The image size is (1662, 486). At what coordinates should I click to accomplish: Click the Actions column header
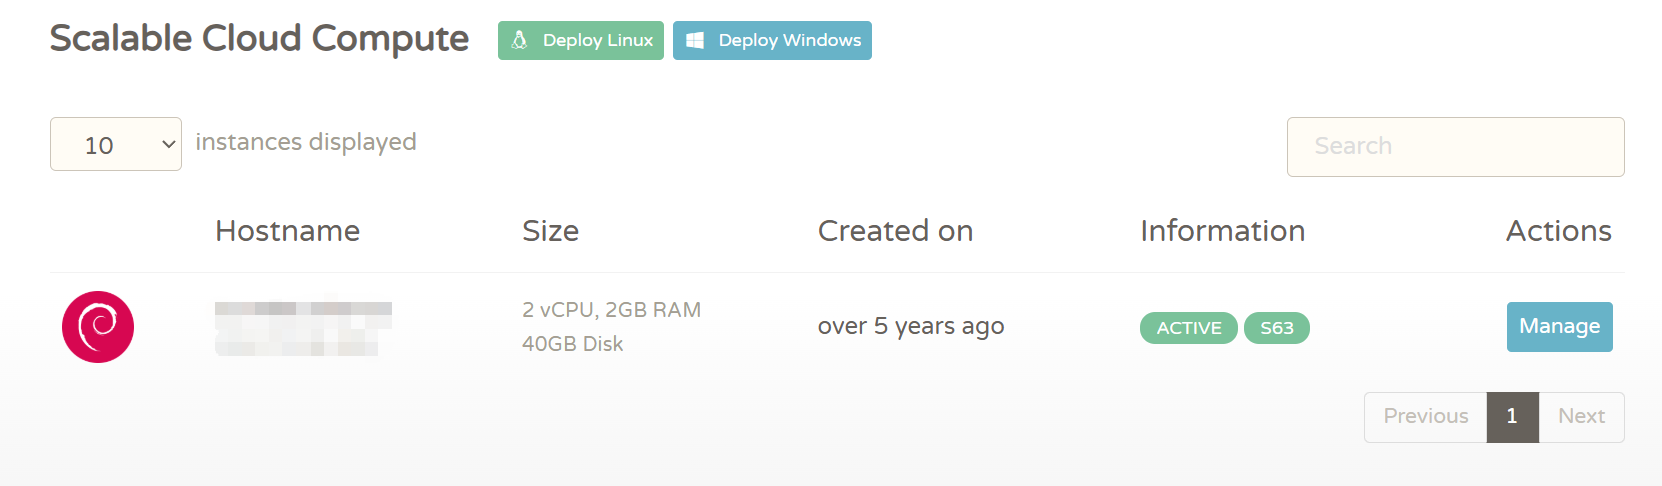pyautogui.click(x=1558, y=231)
